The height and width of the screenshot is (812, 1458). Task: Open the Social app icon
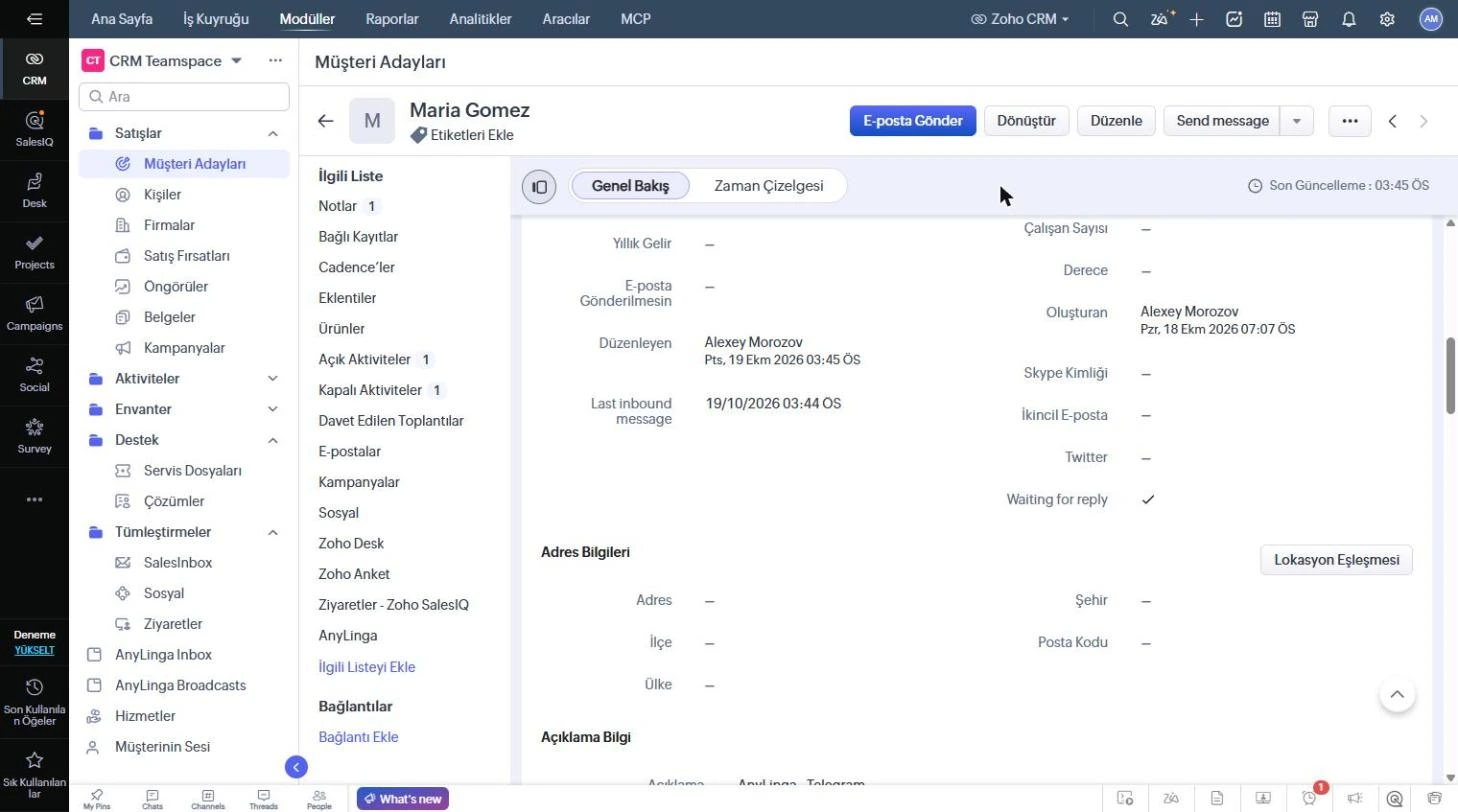pyautogui.click(x=34, y=373)
